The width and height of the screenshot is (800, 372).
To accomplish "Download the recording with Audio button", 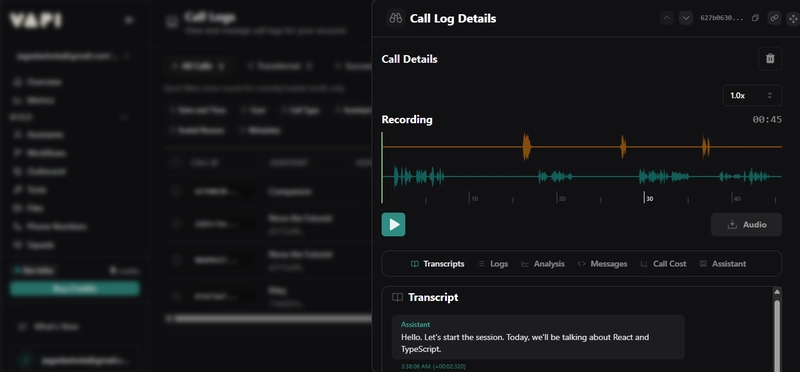I will pos(746,225).
